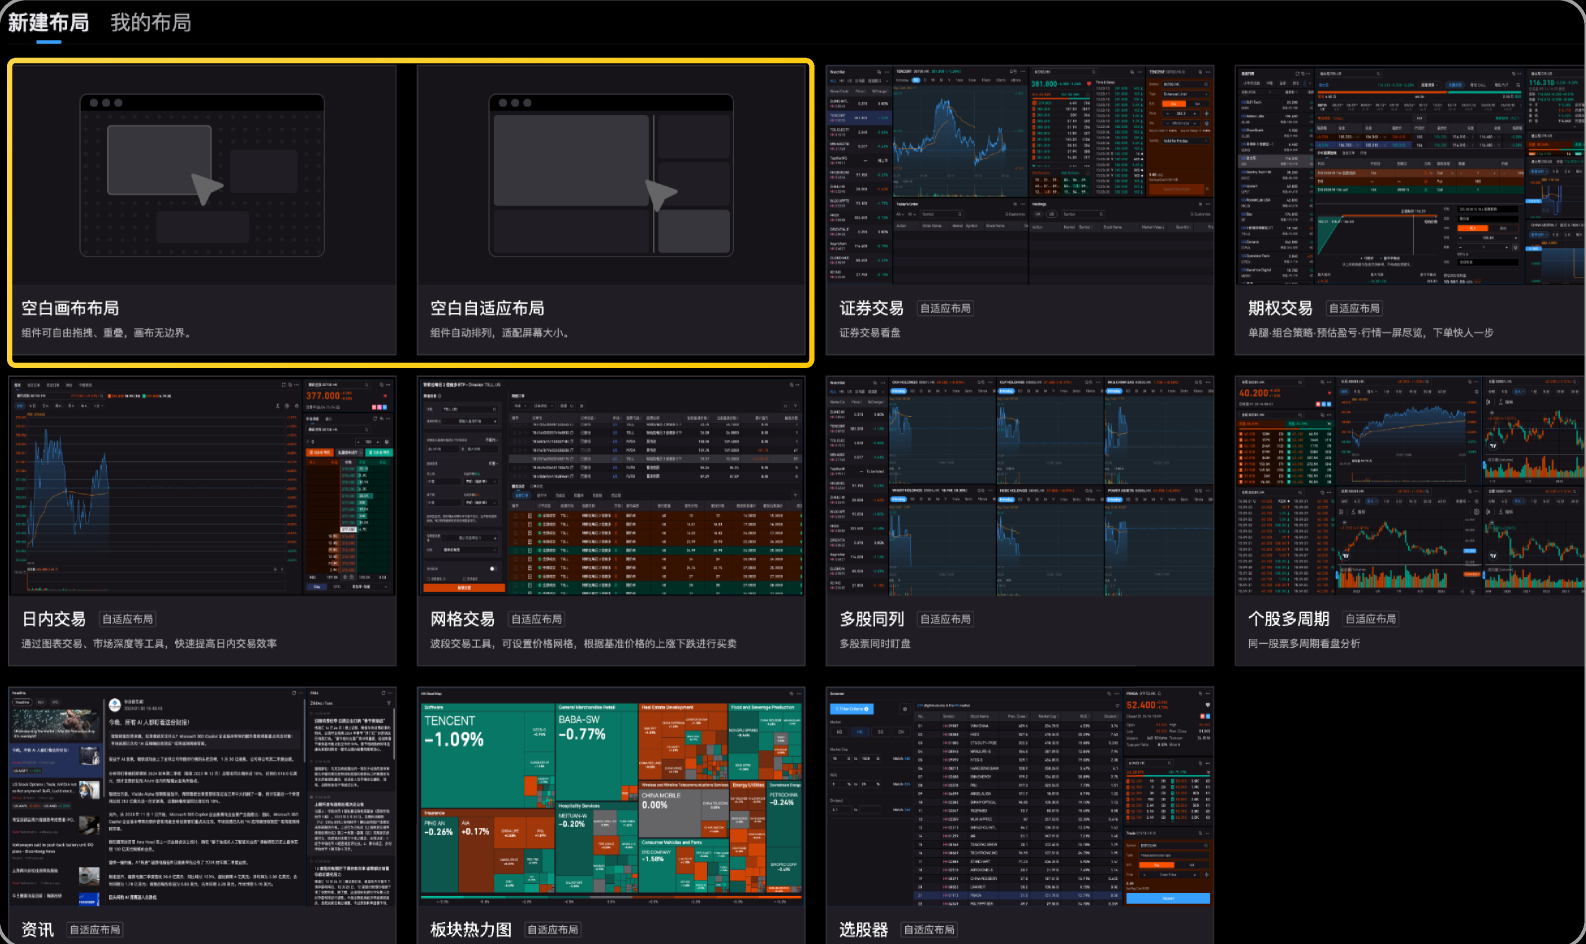Click the 期权交易 card title
1586x944 pixels.
tap(1280, 308)
